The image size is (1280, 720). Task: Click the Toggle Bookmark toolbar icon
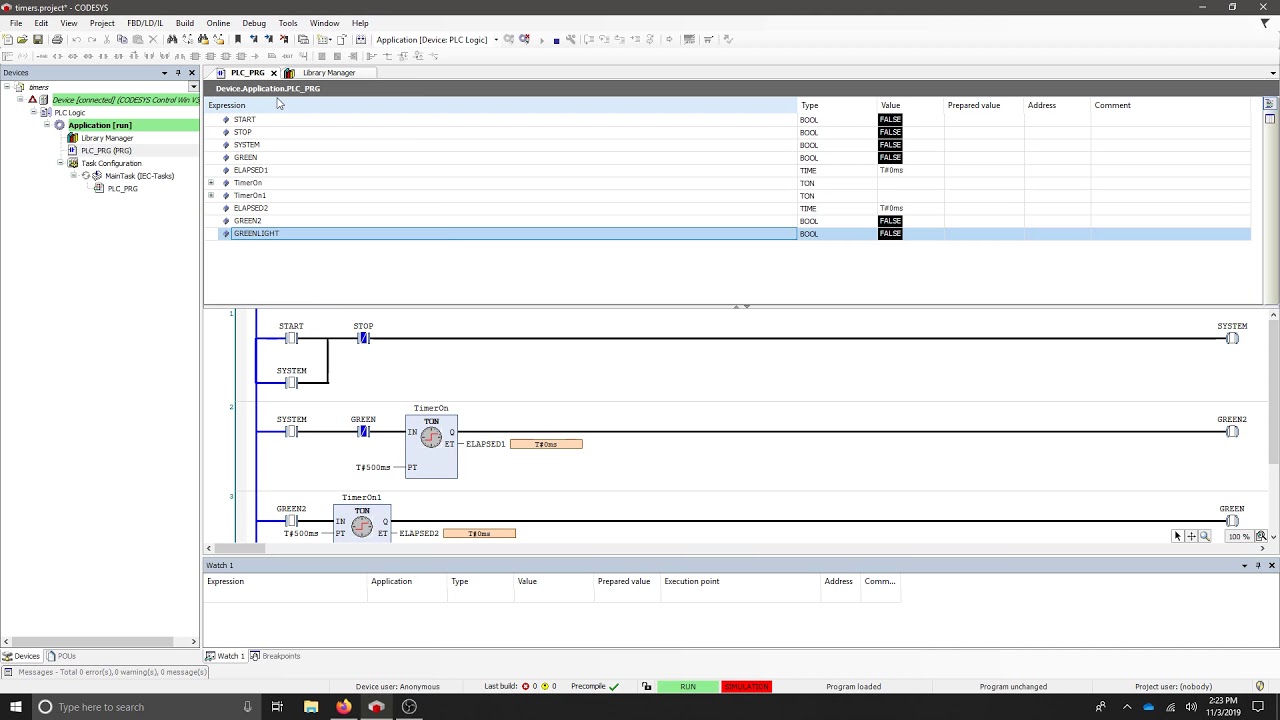(x=238, y=39)
